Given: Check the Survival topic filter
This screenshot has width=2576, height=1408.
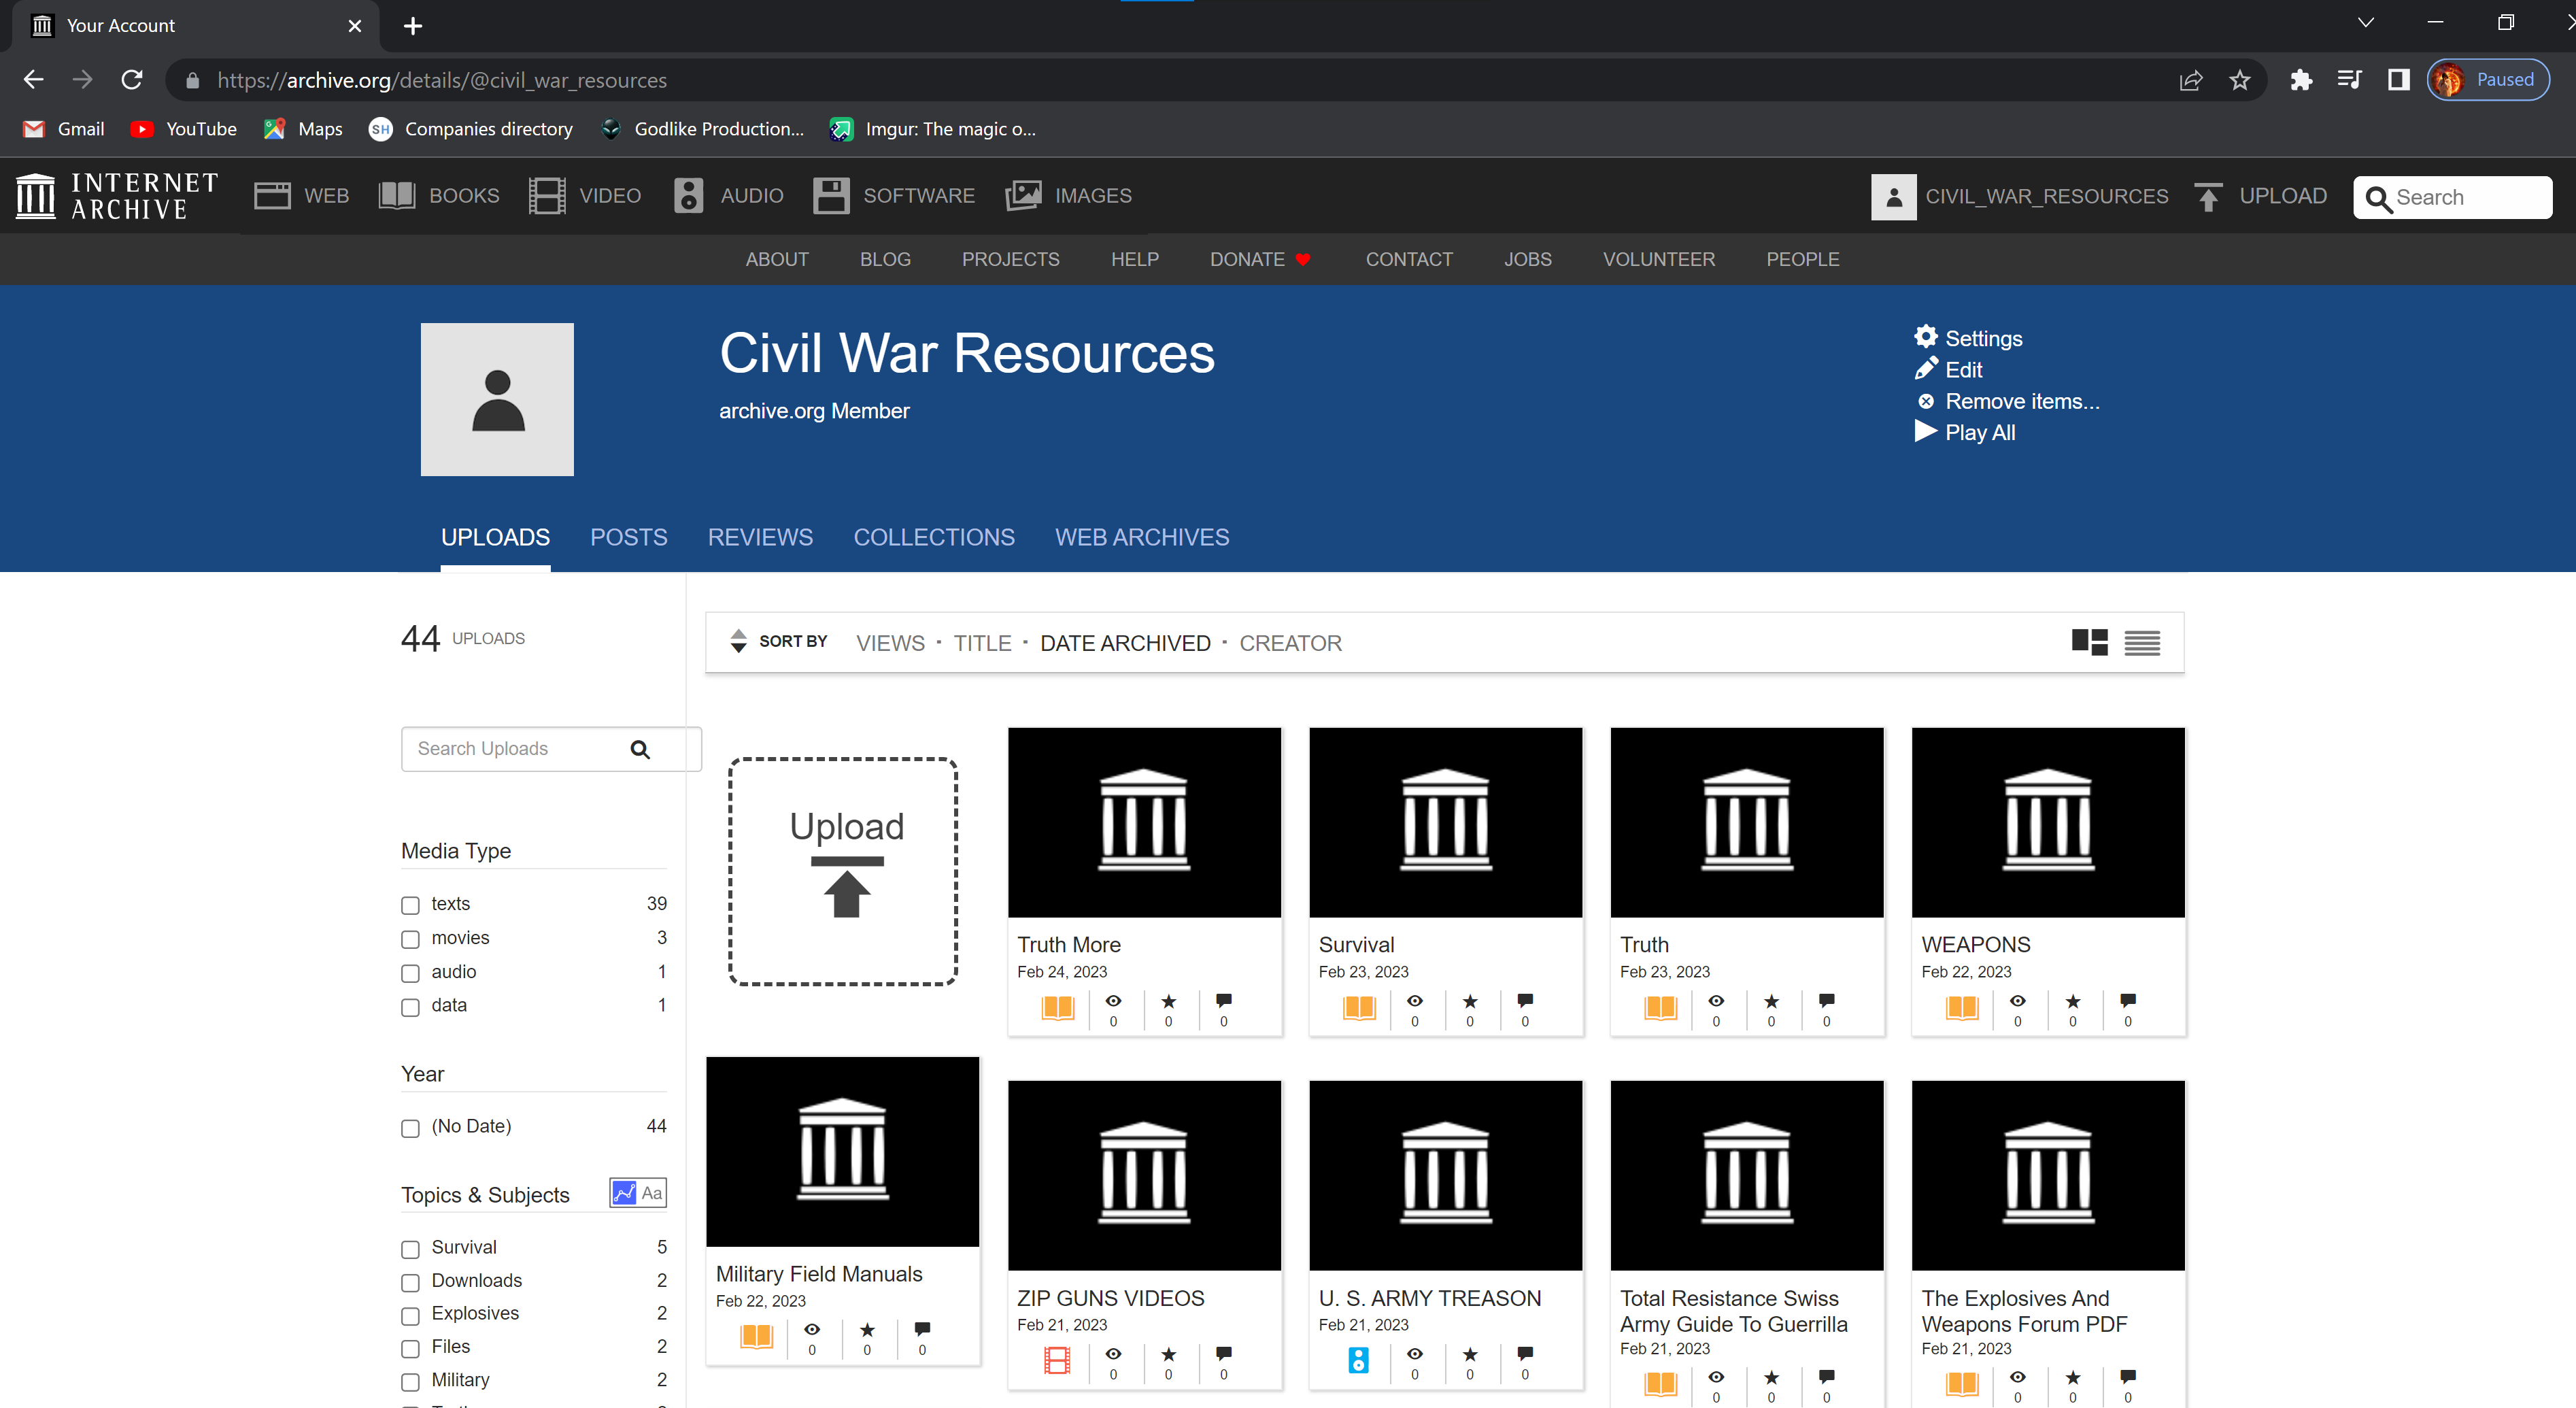Looking at the screenshot, I should tap(410, 1249).
